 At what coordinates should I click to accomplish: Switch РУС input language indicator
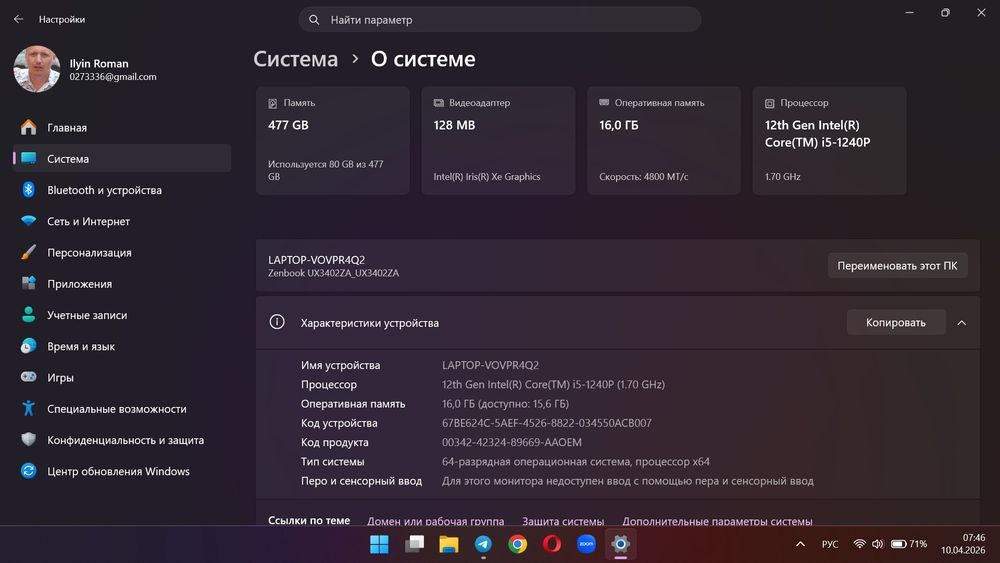[x=830, y=544]
